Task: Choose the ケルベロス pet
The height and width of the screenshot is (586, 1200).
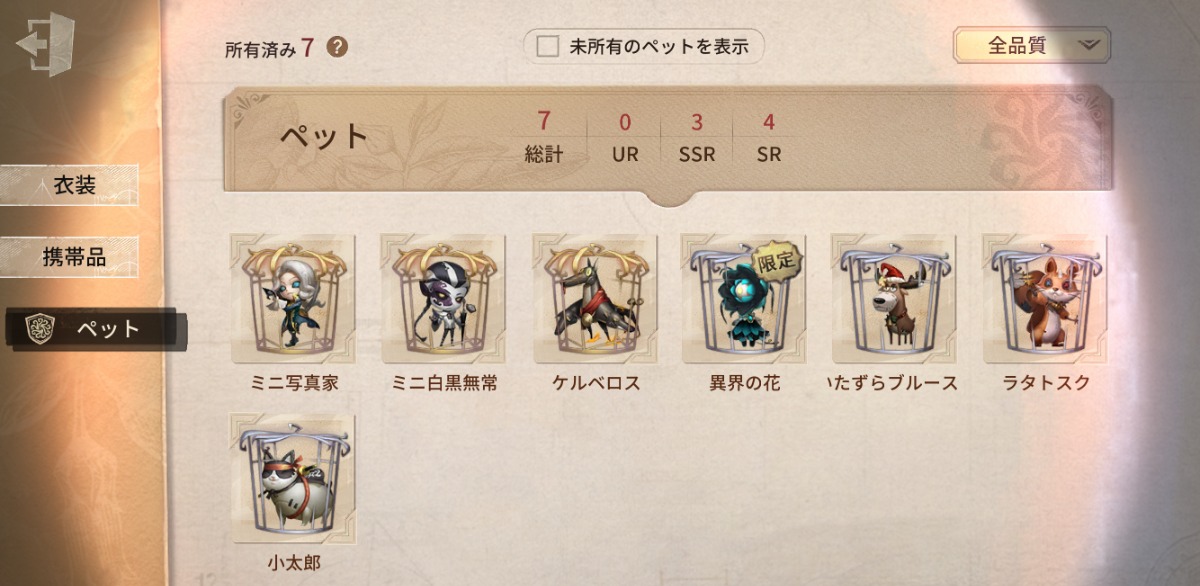Action: pos(594,298)
